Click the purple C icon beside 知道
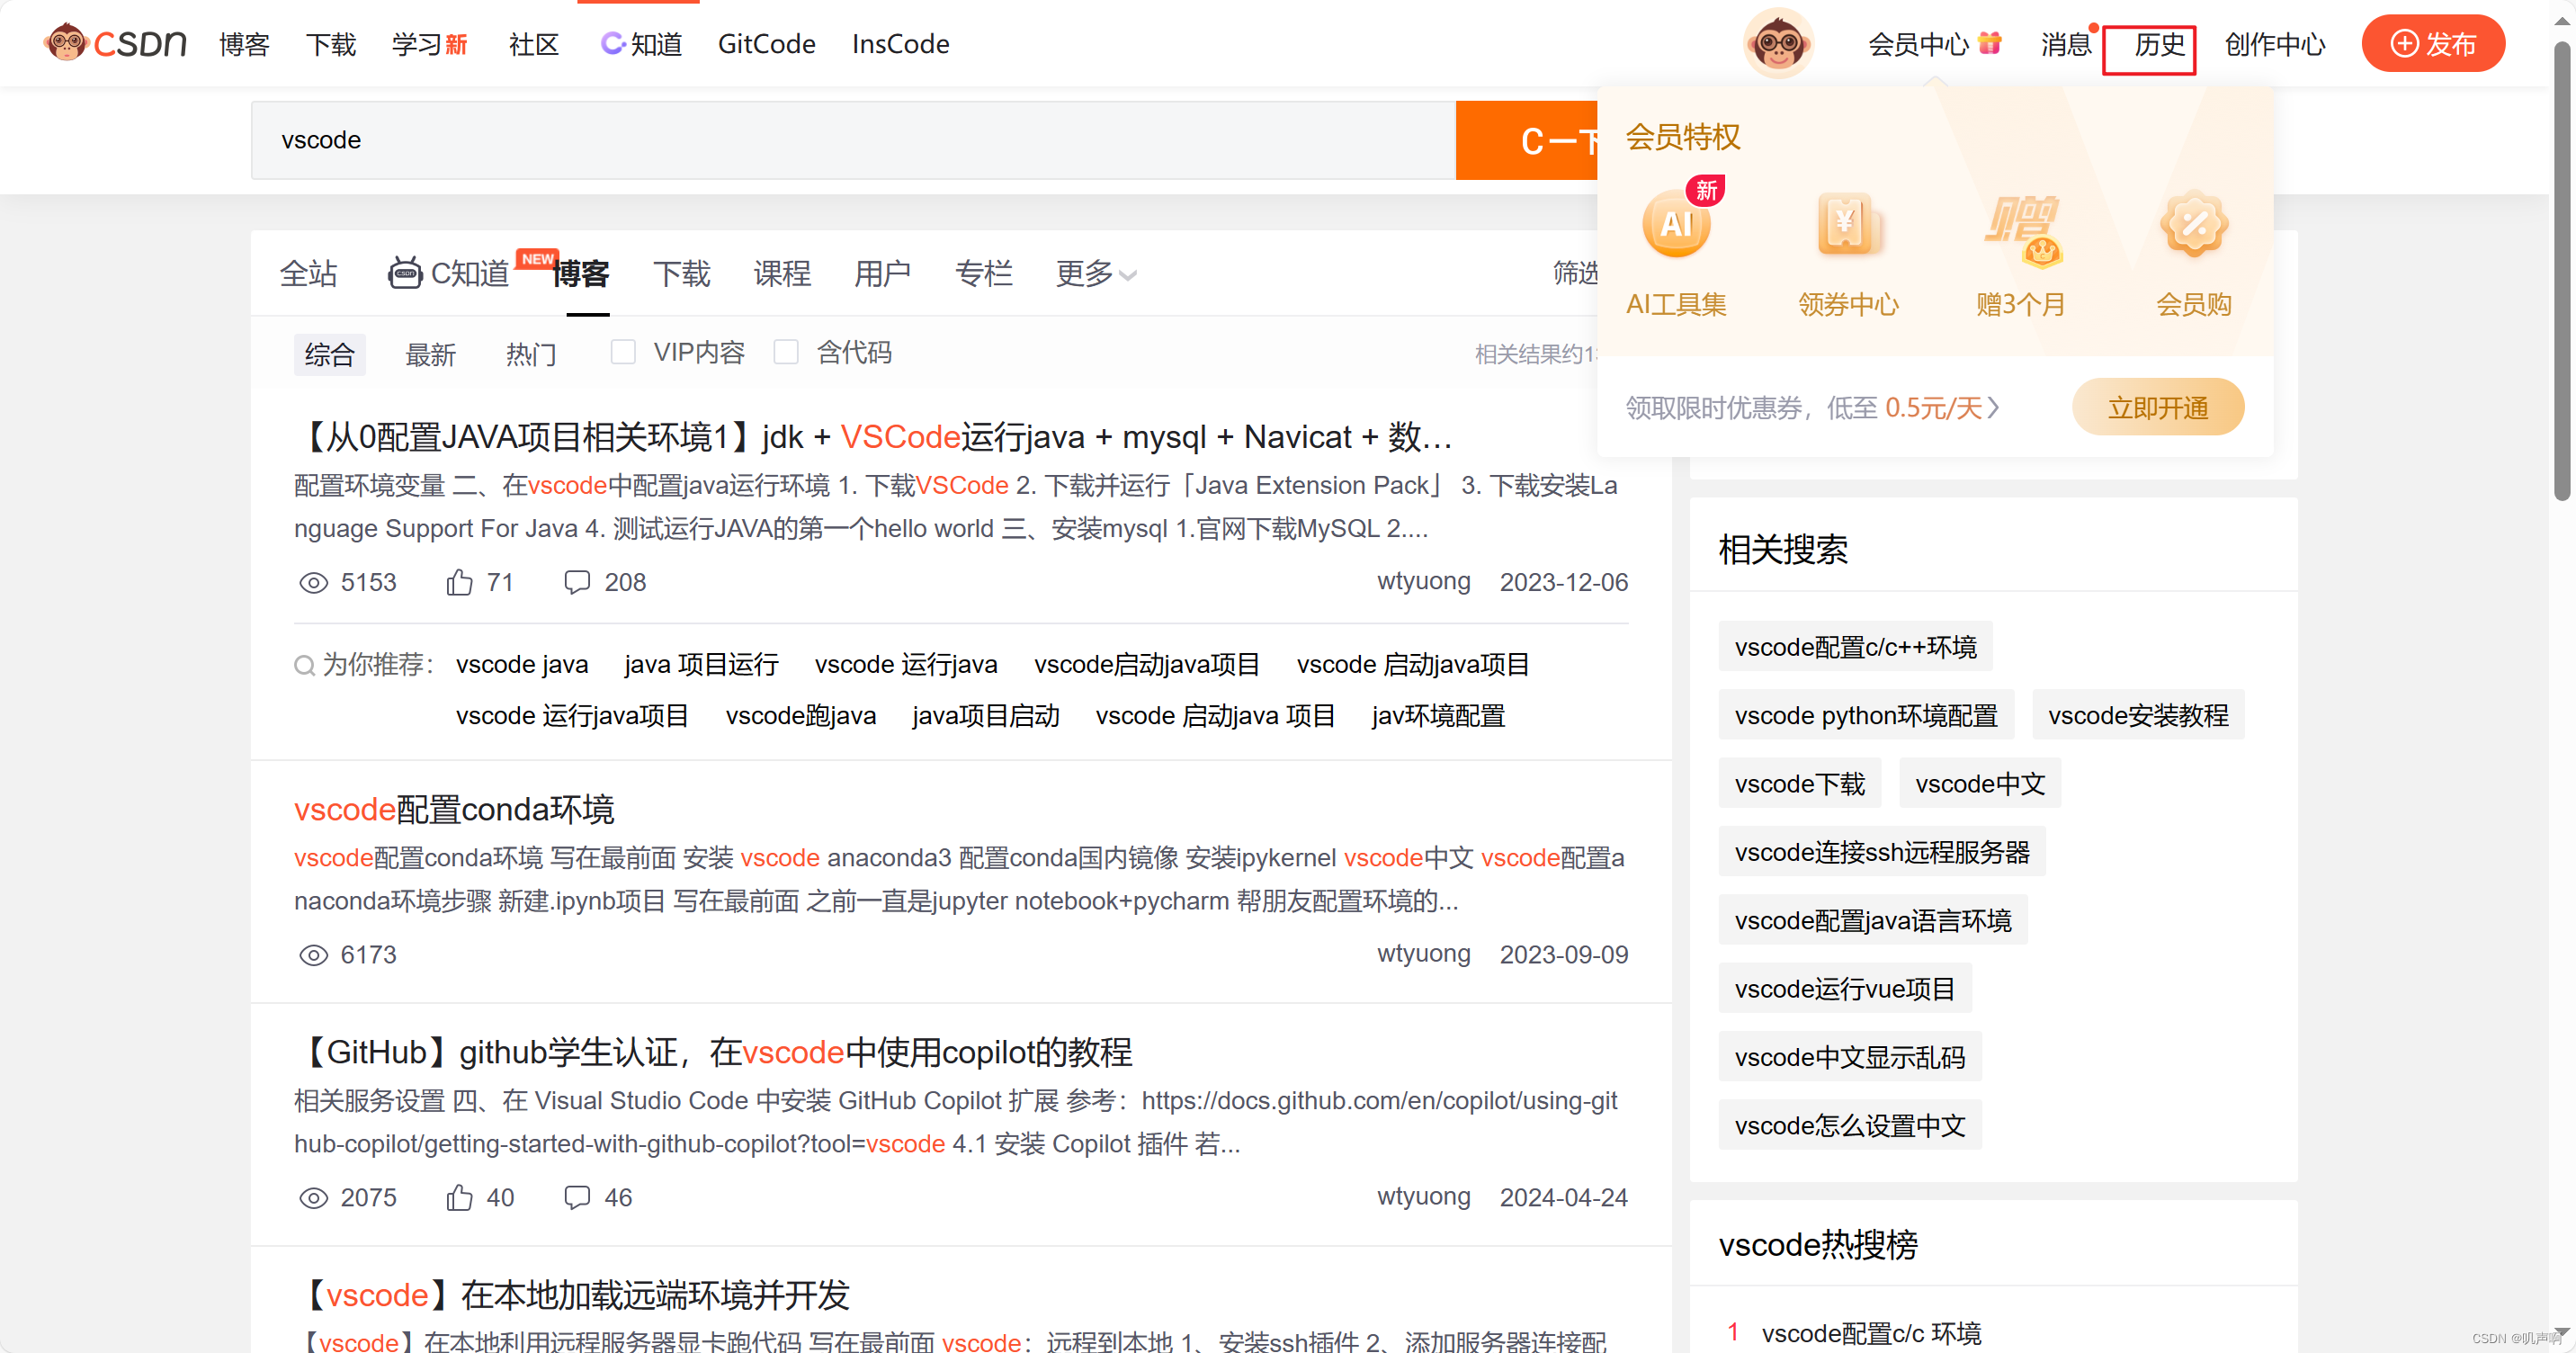The height and width of the screenshot is (1353, 2576). point(612,43)
